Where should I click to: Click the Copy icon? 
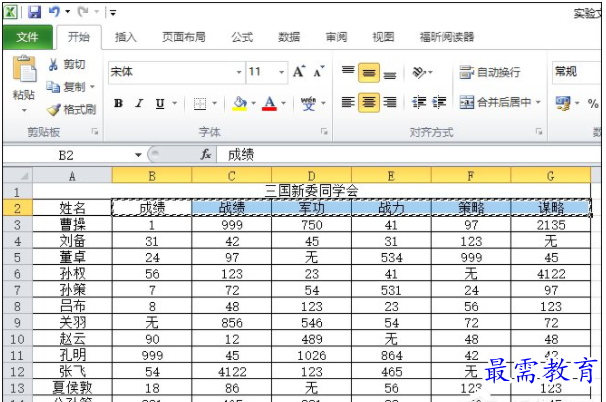53,87
